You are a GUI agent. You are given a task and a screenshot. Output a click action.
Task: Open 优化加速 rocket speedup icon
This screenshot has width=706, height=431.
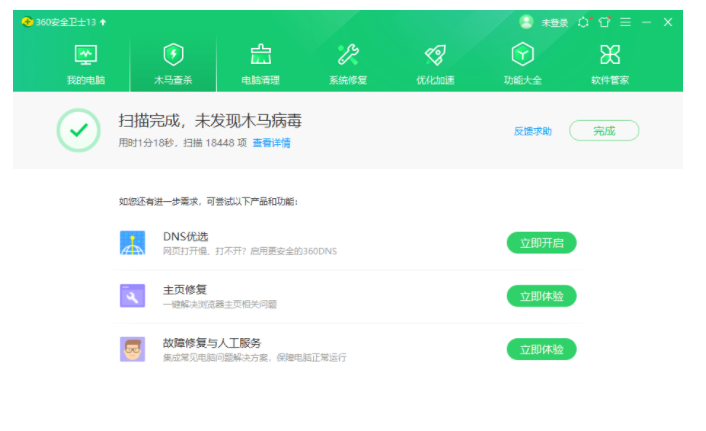435,64
